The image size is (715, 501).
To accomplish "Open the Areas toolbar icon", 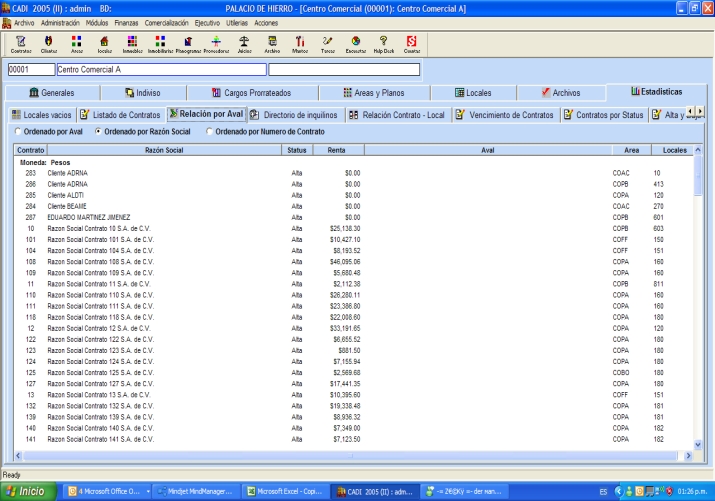I will [76, 42].
